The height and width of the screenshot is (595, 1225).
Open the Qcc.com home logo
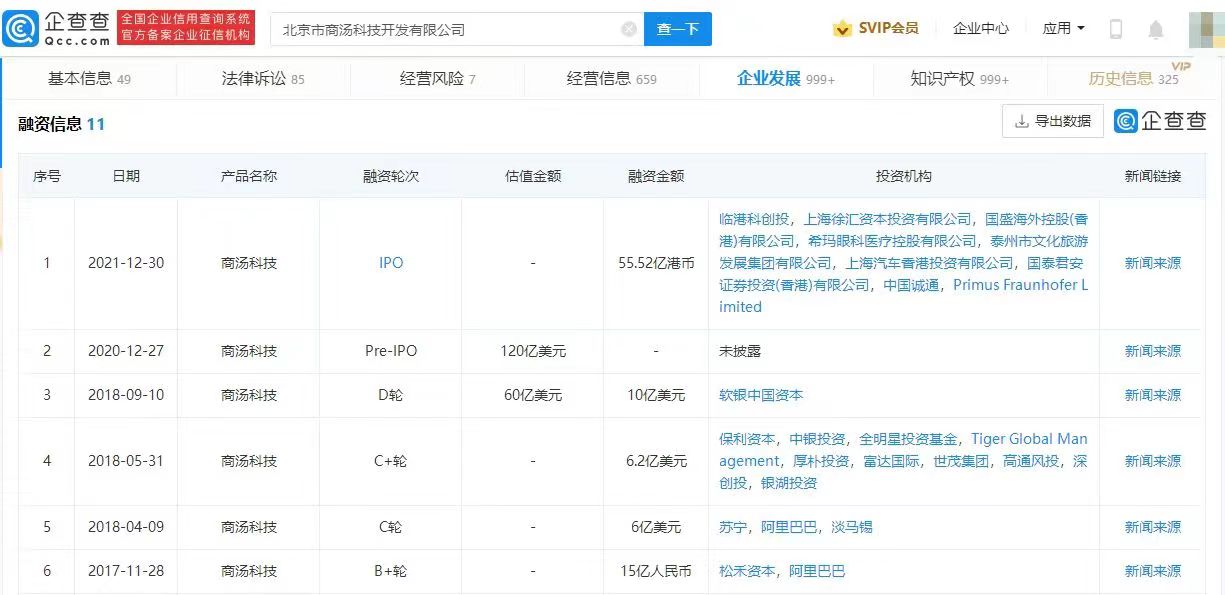point(57,29)
